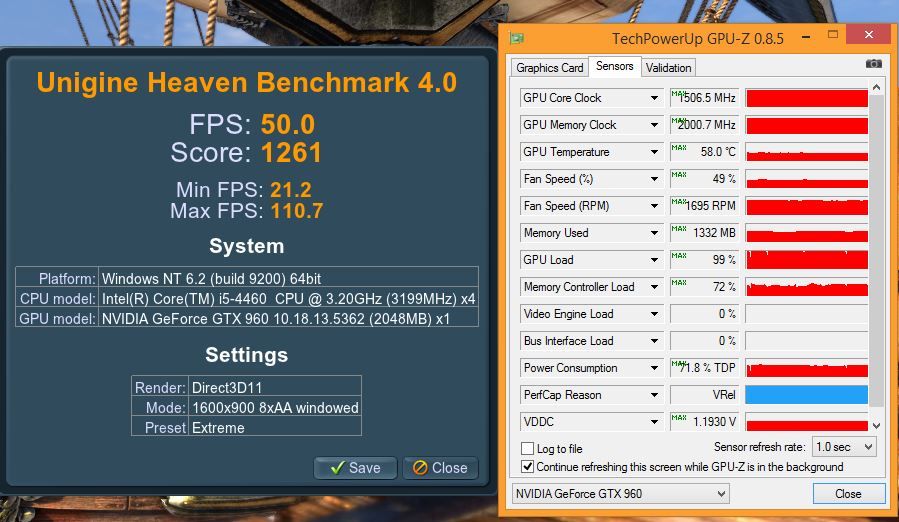The image size is (899, 522).
Task: Click the Power Consumption history graph
Action: 807,368
